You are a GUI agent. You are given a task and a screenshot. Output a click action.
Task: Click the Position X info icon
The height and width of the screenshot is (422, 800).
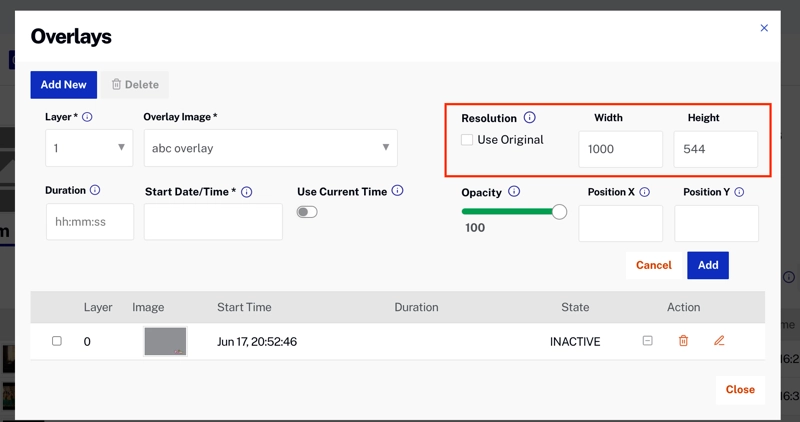pos(645,192)
